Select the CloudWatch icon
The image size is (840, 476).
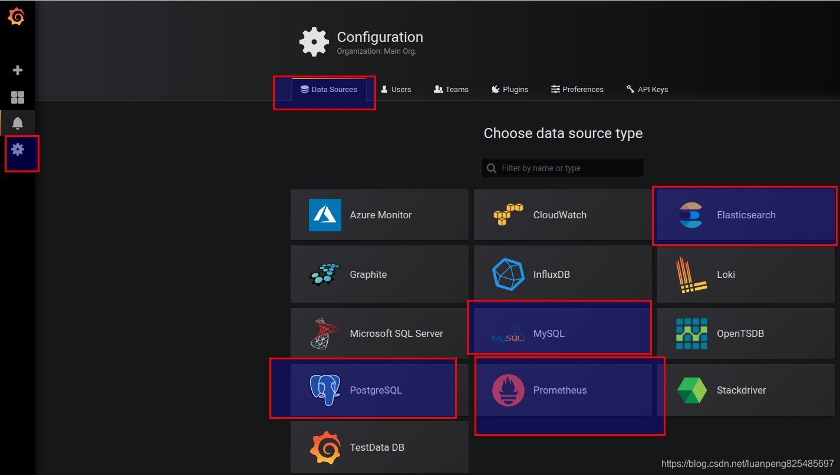point(508,215)
